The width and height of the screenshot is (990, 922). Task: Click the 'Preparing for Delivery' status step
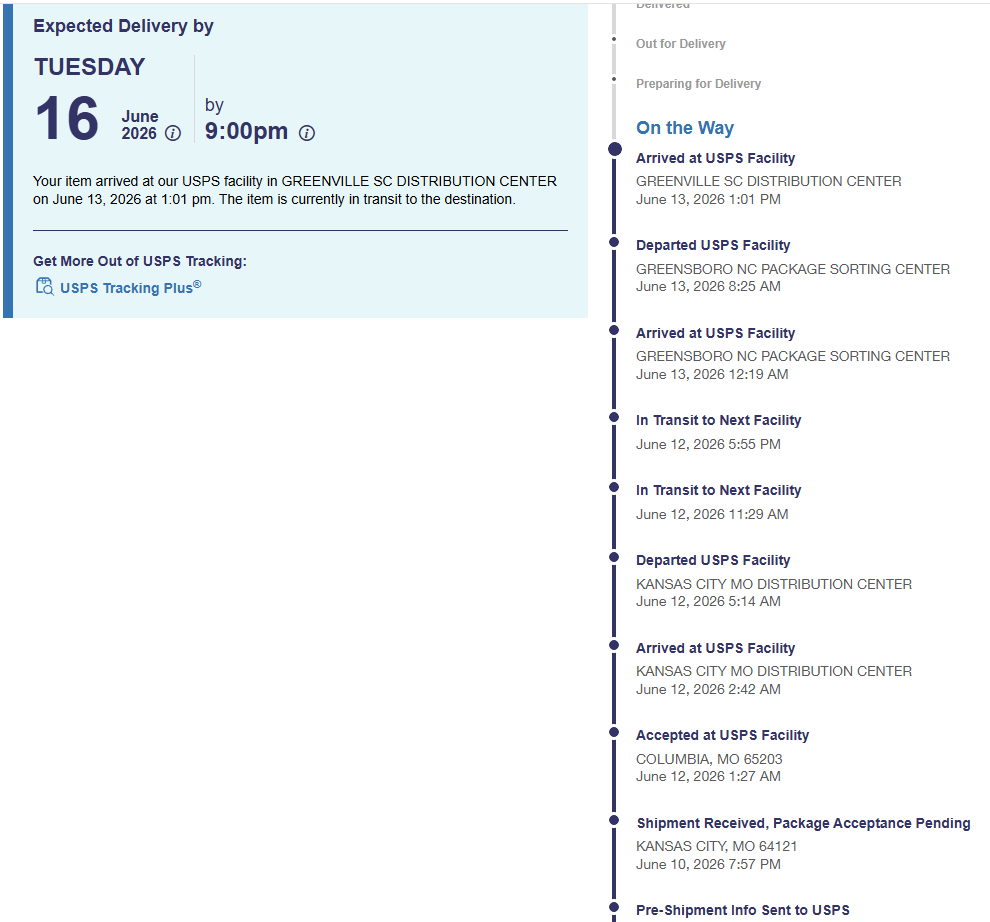[x=698, y=83]
